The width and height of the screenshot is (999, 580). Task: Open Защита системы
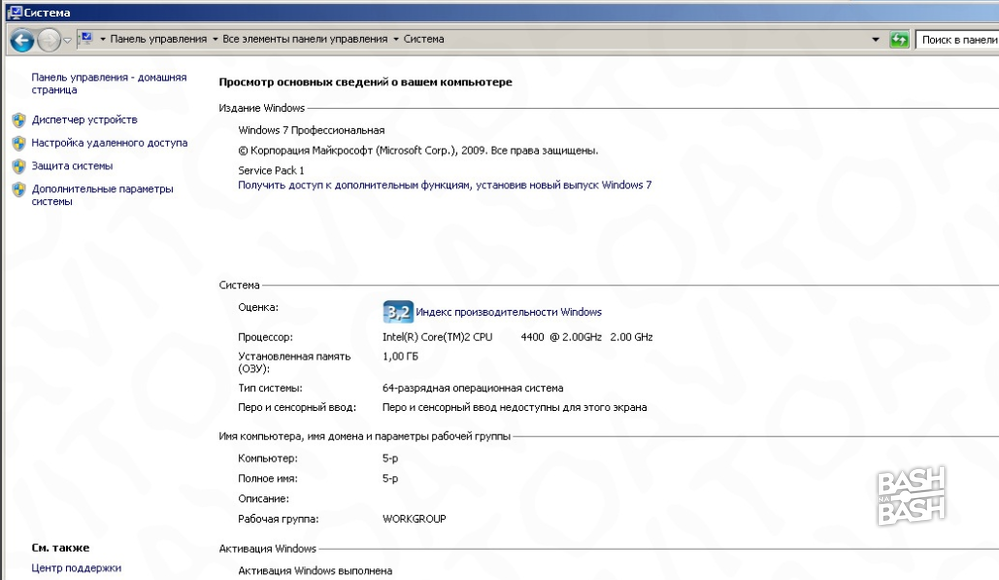click(x=72, y=166)
